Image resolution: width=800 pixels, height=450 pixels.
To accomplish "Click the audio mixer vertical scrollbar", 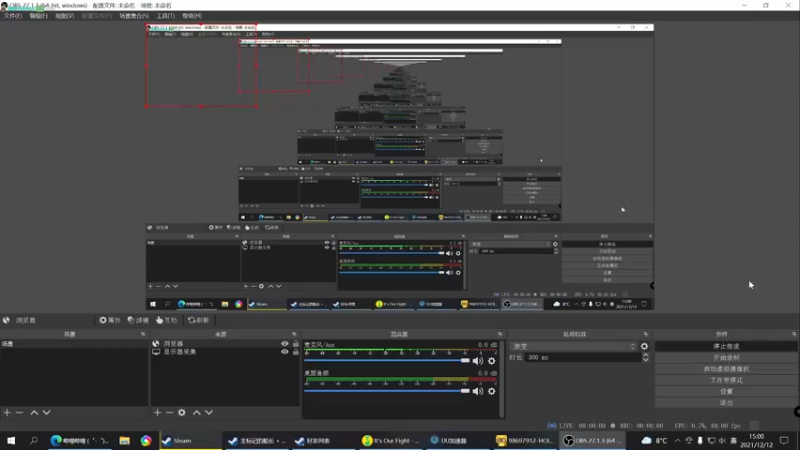I will (x=502, y=379).
